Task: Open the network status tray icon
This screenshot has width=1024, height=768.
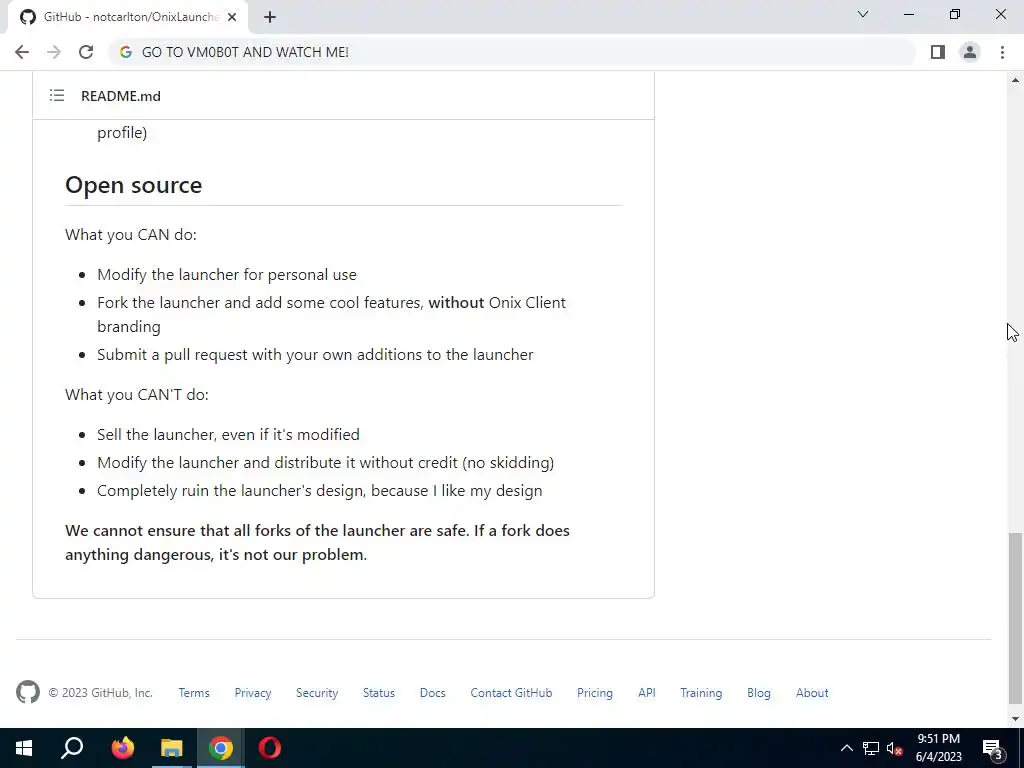Action: coord(871,748)
